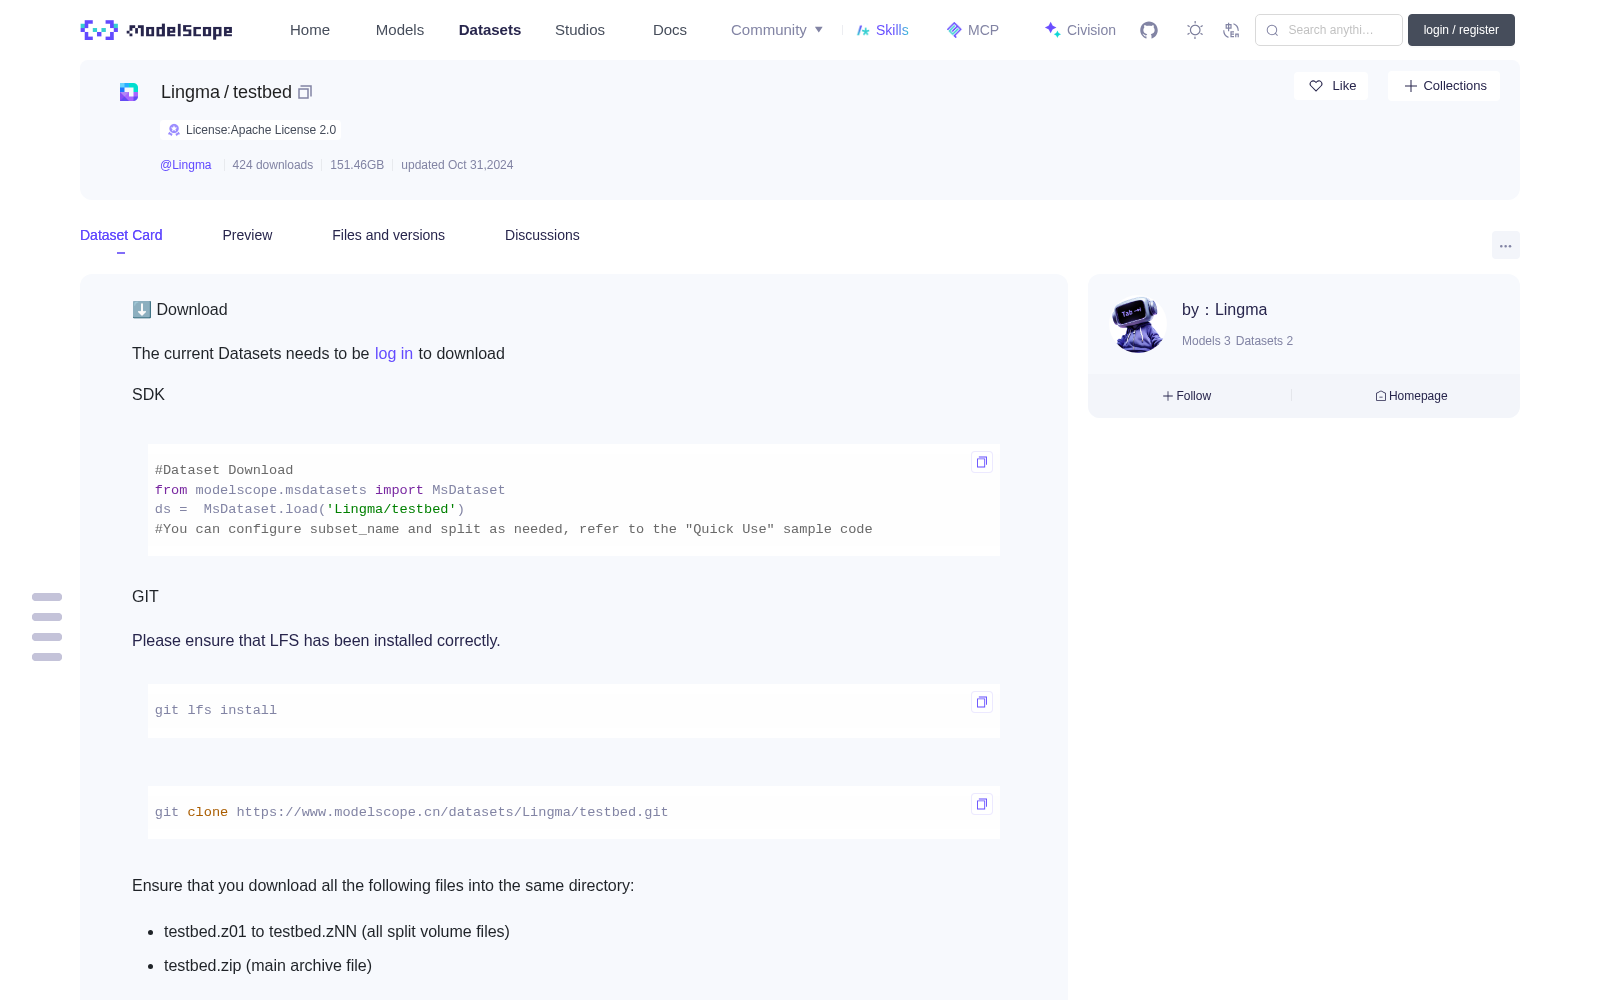Image resolution: width=1600 pixels, height=1000 pixels.
Task: Click the SDK section heading
Action: pos(148,395)
